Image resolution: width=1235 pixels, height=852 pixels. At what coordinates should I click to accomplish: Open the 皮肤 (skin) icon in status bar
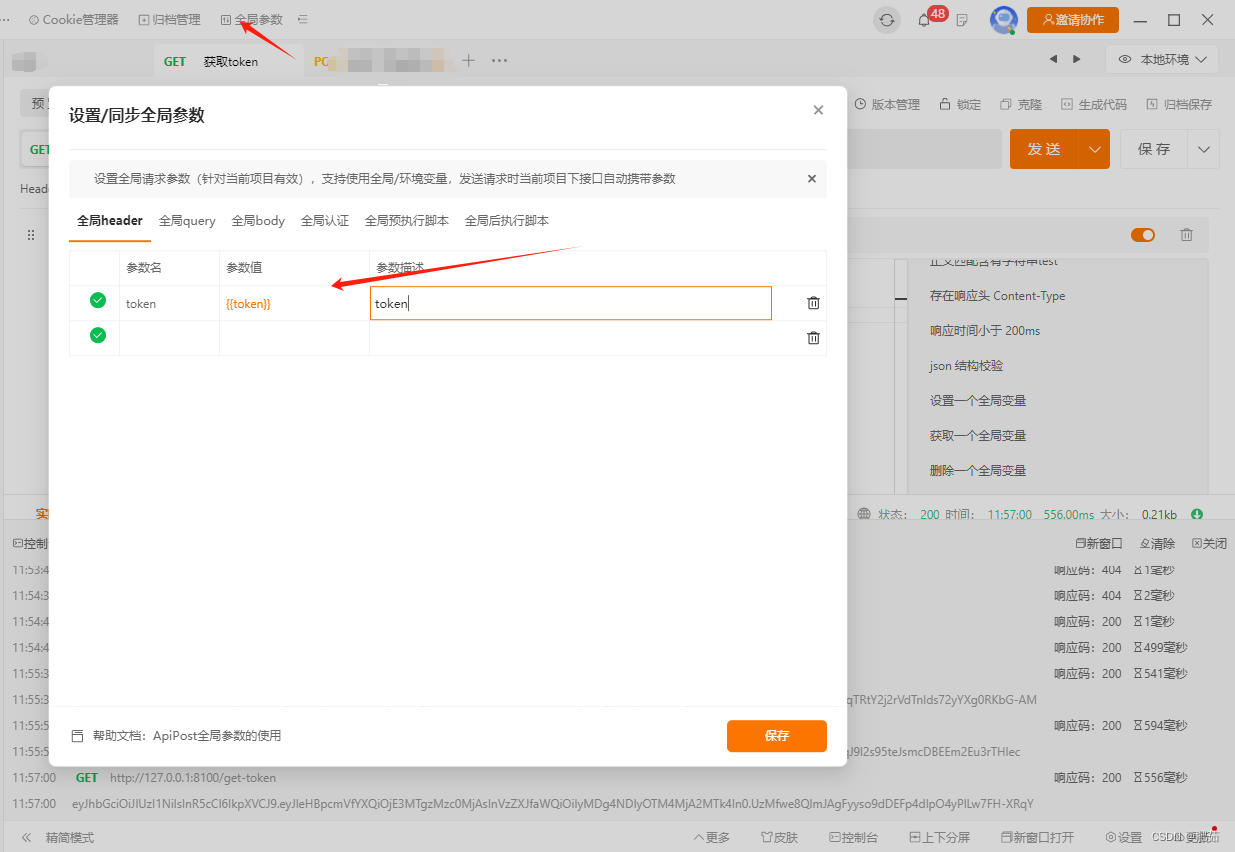(x=780, y=837)
